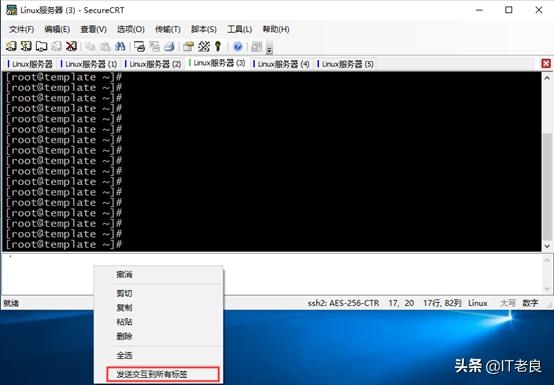Screen dimensions: 554x385
Task: Select 发送交互到所有标签 menu entry
Action: [163, 374]
